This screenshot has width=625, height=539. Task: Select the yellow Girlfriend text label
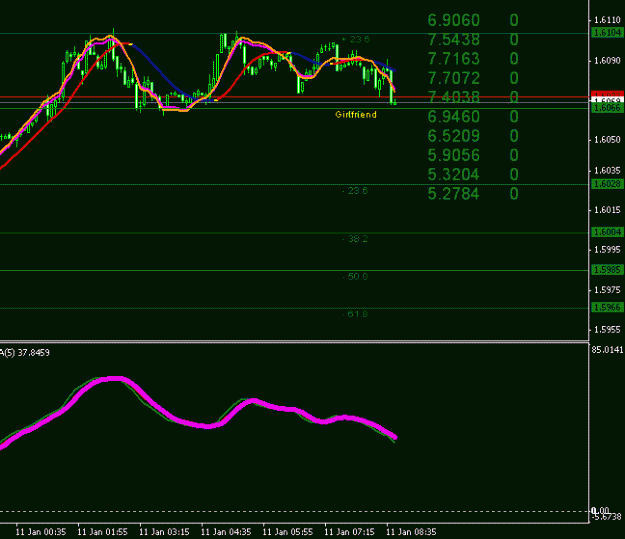tap(356, 115)
